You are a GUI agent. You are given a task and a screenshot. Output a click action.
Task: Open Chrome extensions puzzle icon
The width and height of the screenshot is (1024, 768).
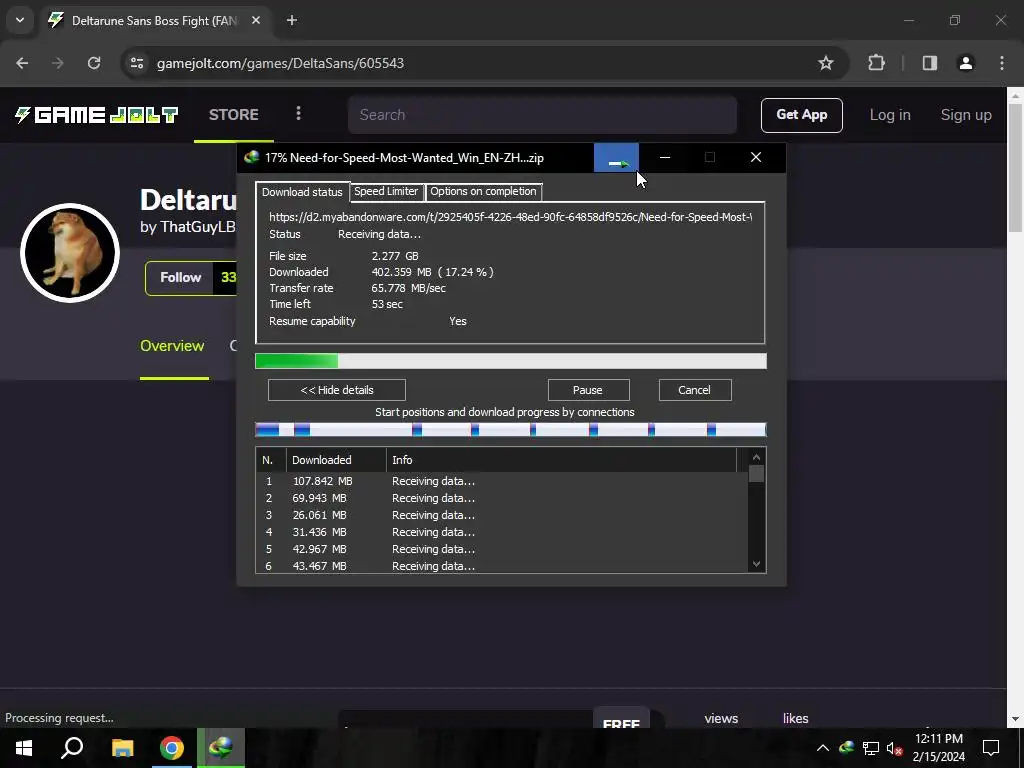[x=876, y=63]
